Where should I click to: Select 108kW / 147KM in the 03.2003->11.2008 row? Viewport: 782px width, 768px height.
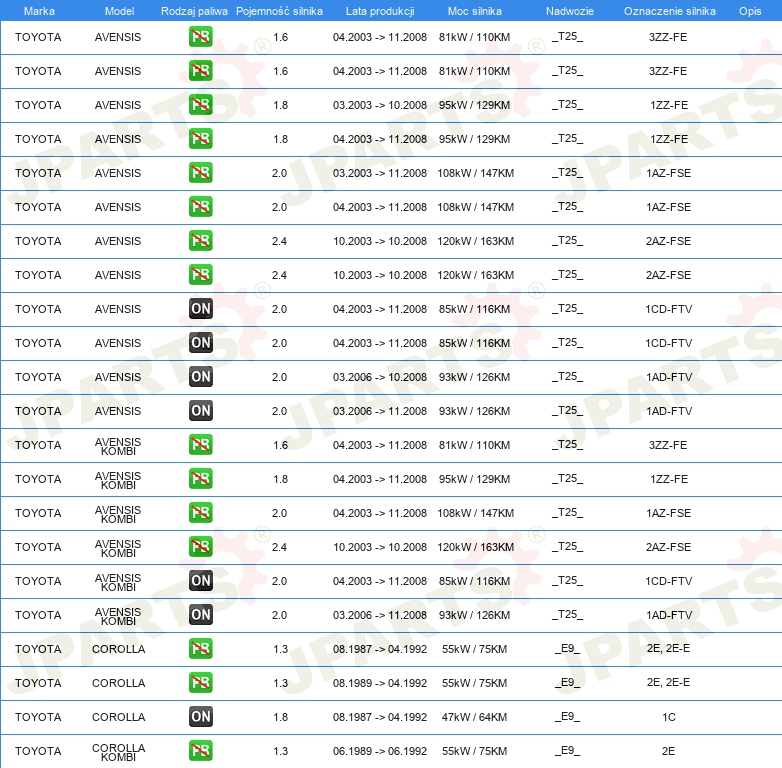coord(475,173)
